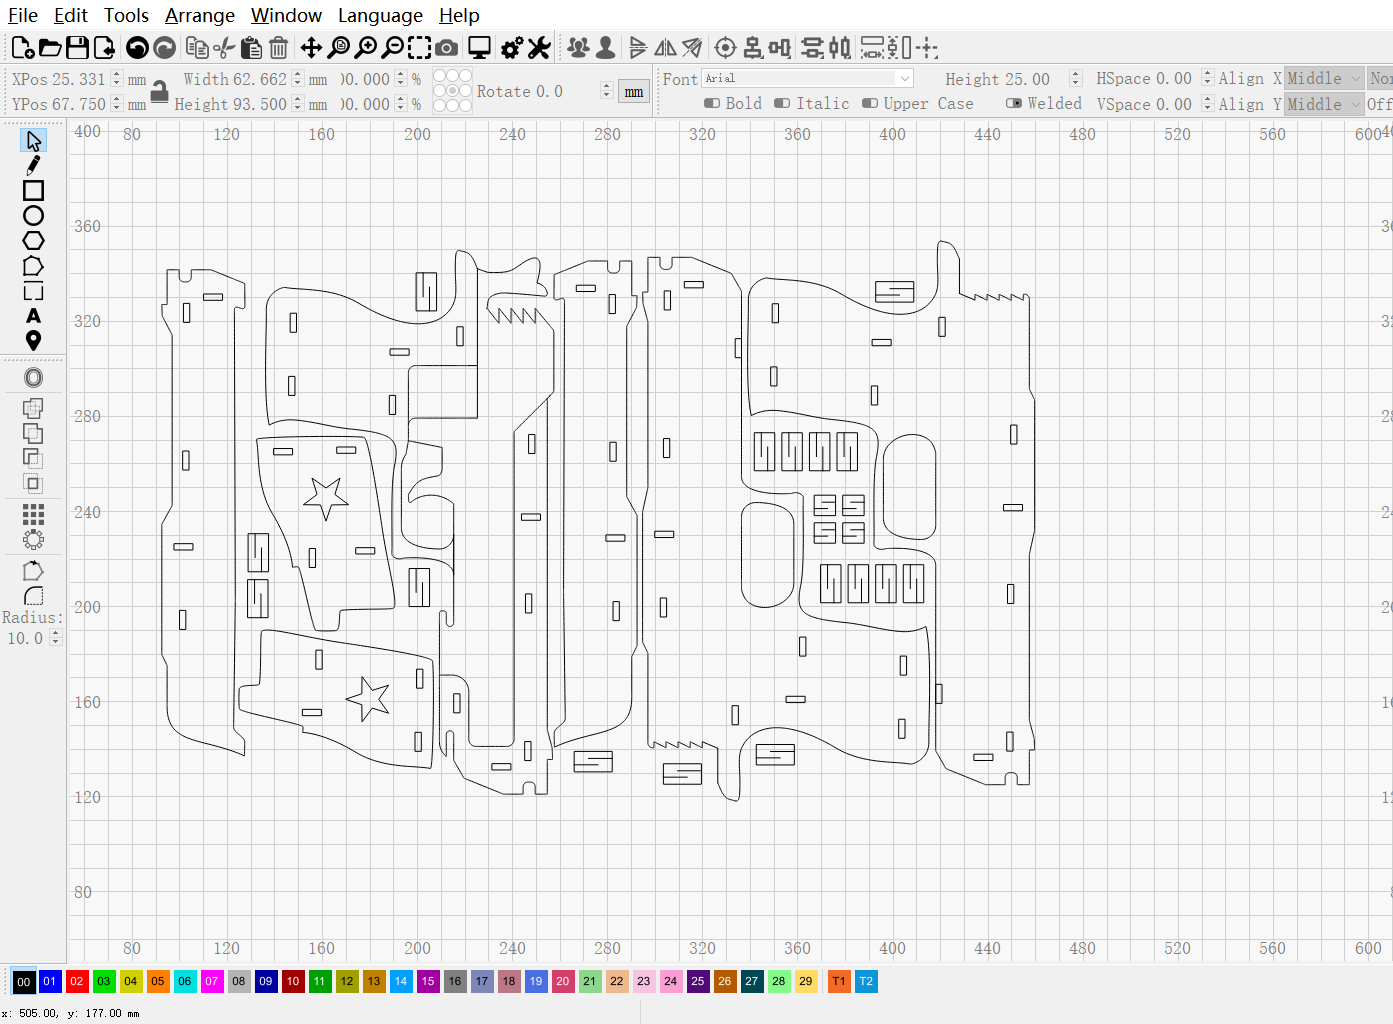This screenshot has height=1024, width=1393.
Task: Open the Arrange menu
Action: coord(199,15)
